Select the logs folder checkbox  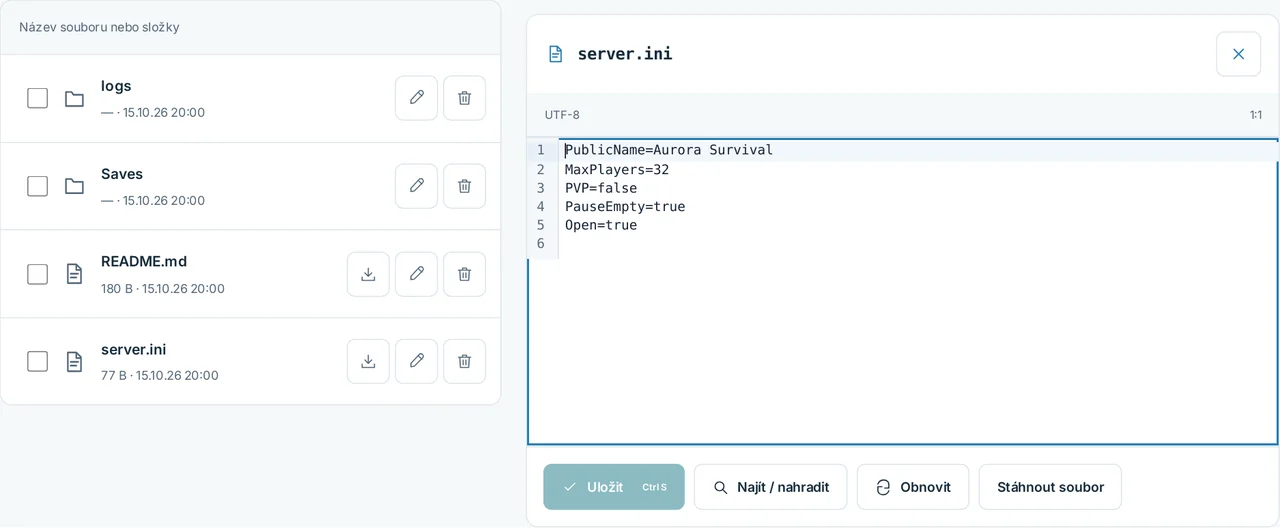tap(37, 98)
